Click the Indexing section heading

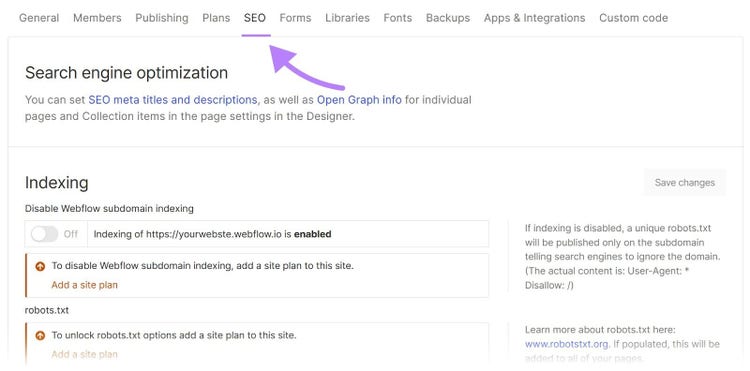click(x=56, y=183)
